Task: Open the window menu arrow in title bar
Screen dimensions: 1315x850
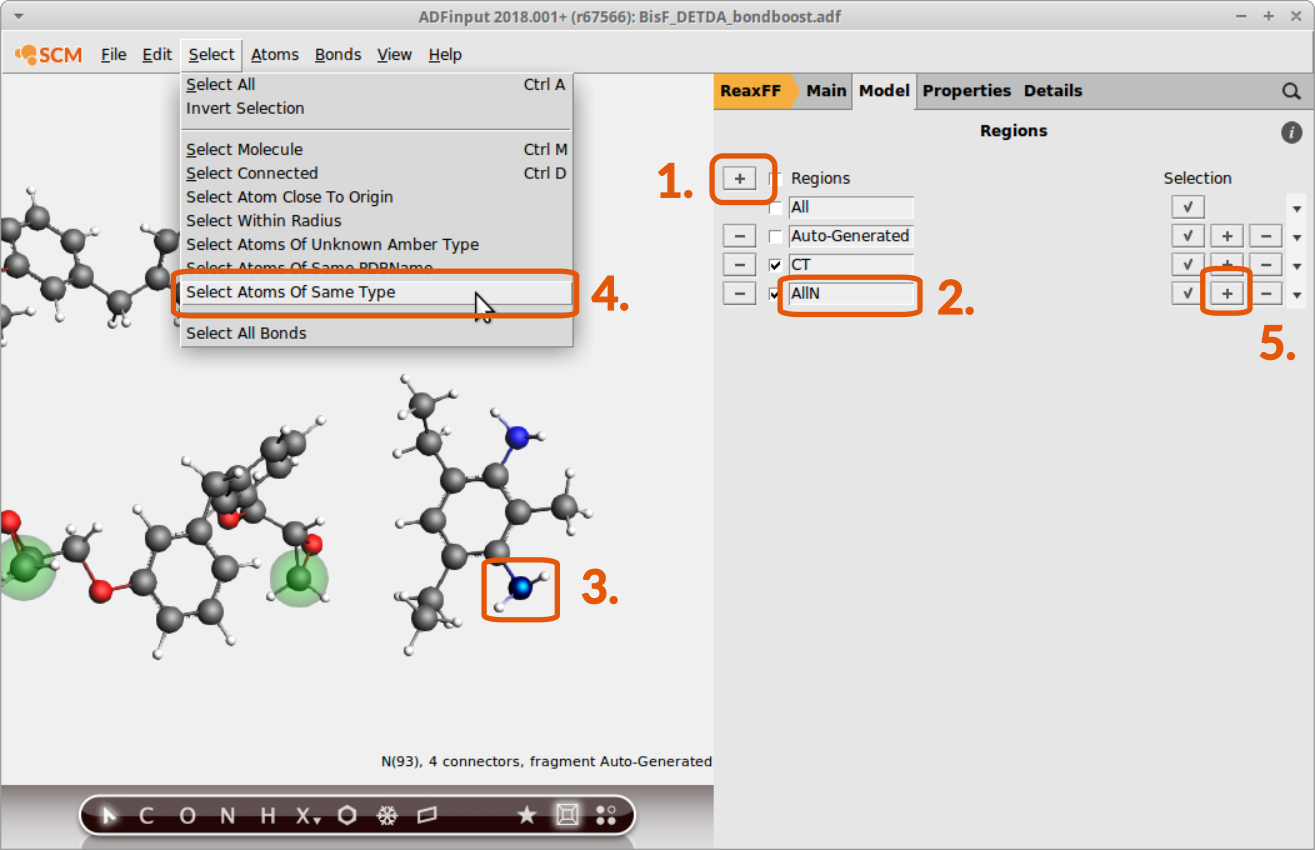Action: pos(19,17)
